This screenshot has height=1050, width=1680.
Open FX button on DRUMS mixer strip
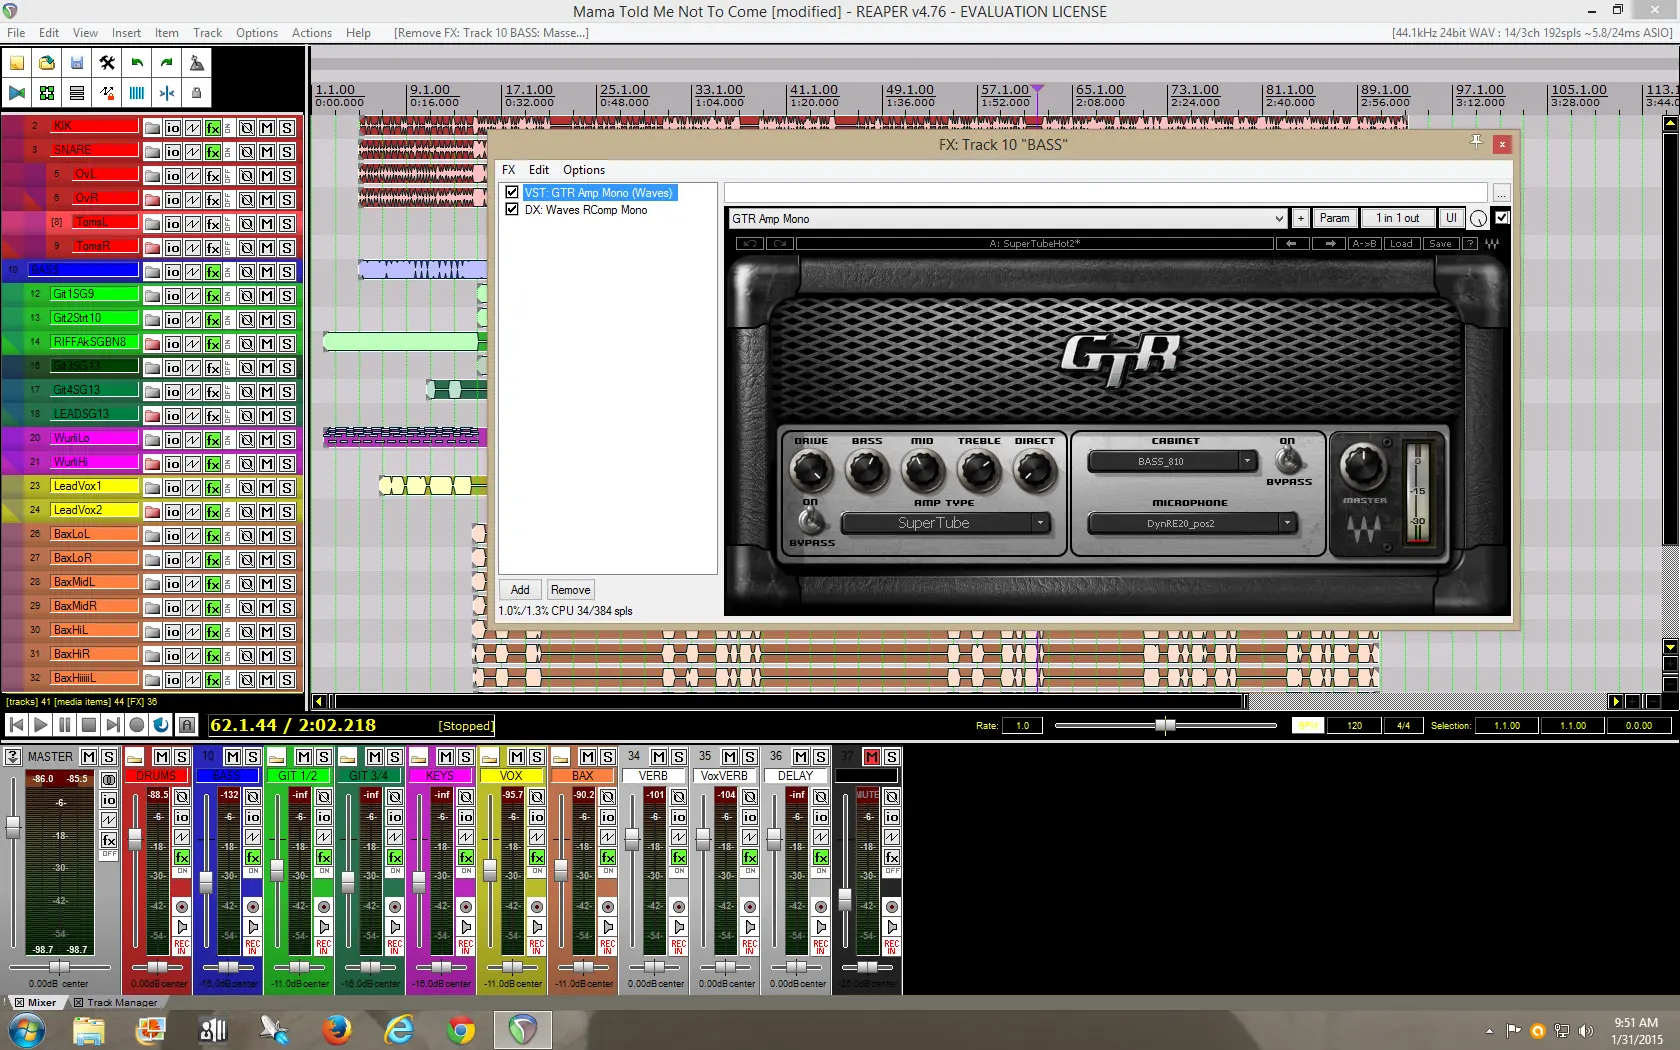click(182, 858)
